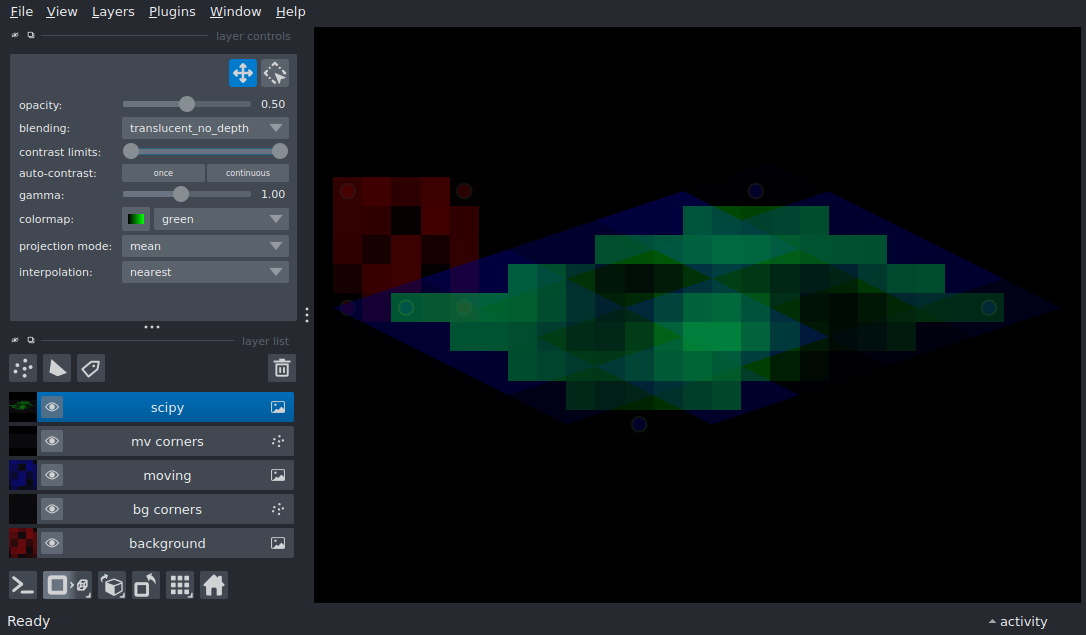Add a new labels layer
The height and width of the screenshot is (635, 1086).
91,368
